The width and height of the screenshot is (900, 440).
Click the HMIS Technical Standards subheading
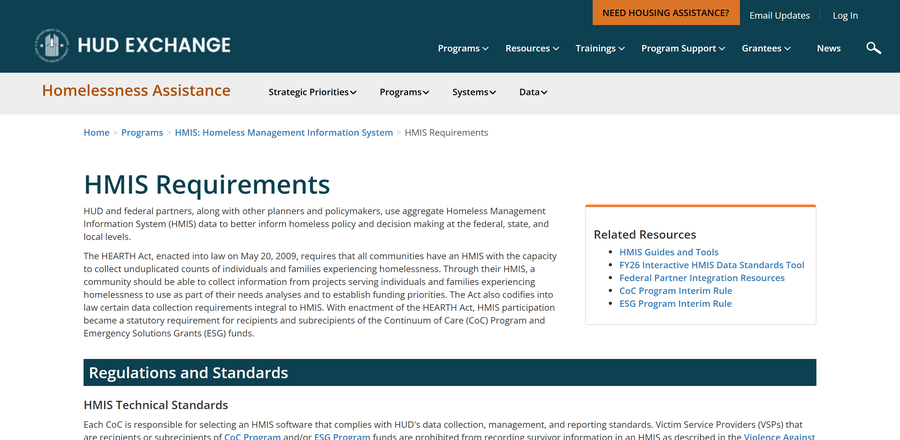156,405
